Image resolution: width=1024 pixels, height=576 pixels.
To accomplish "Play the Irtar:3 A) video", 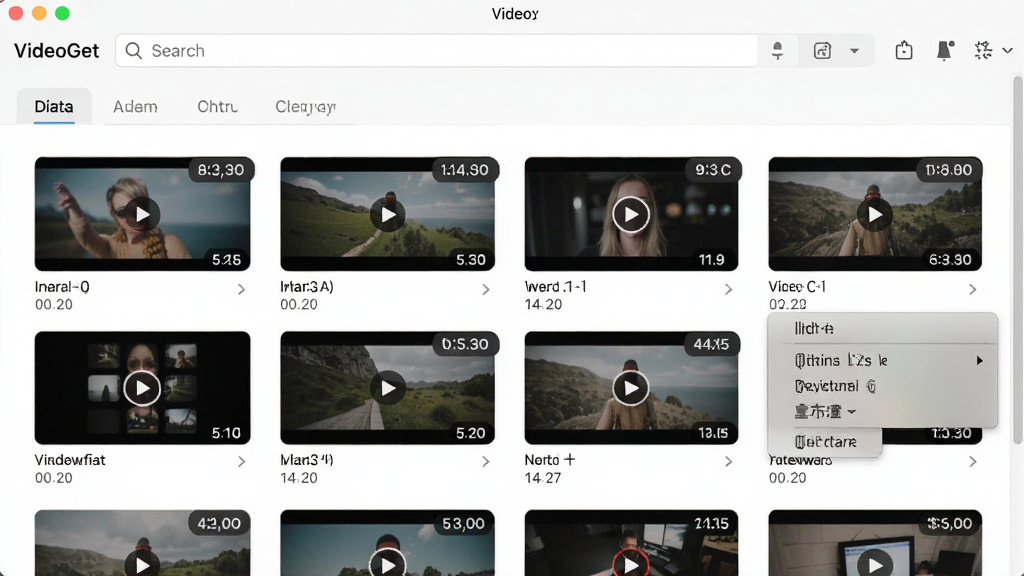I will pyautogui.click(x=388, y=214).
